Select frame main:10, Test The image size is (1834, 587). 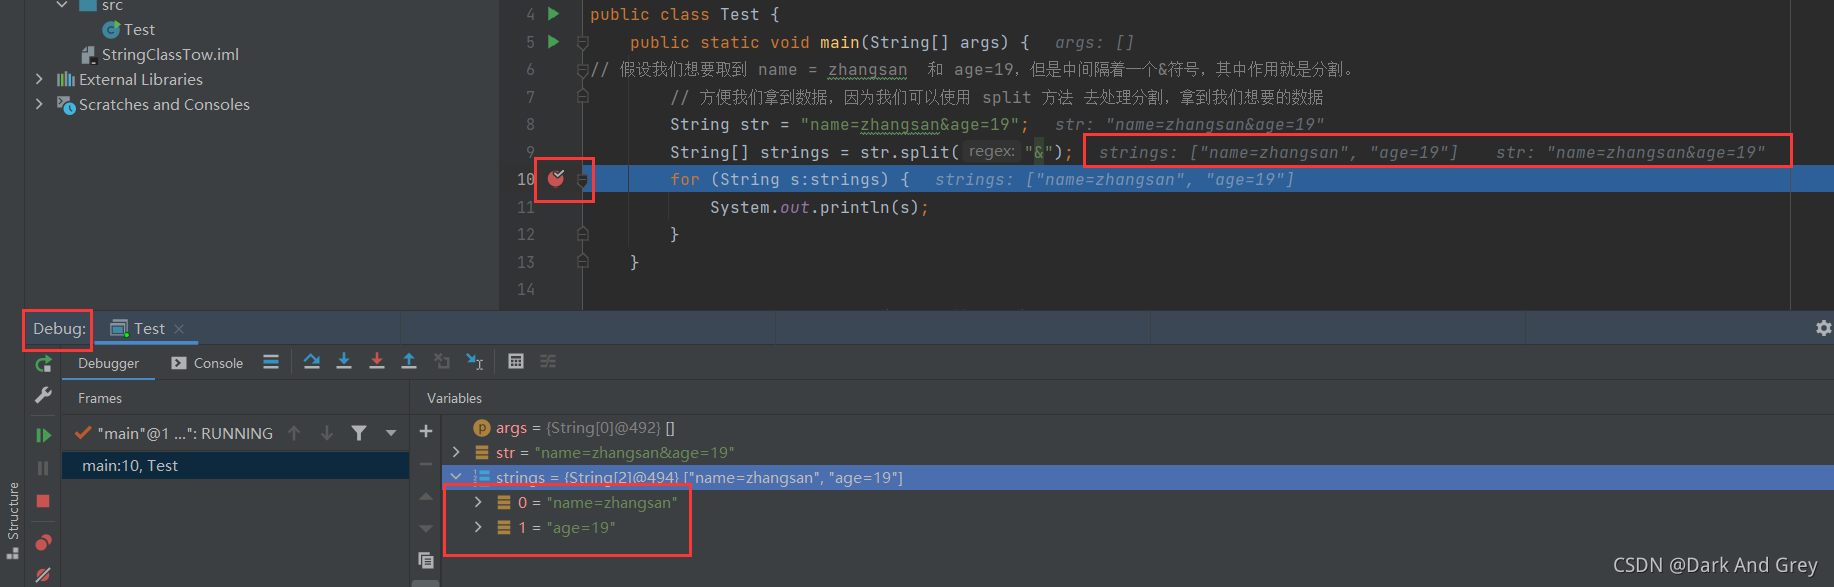point(236,466)
